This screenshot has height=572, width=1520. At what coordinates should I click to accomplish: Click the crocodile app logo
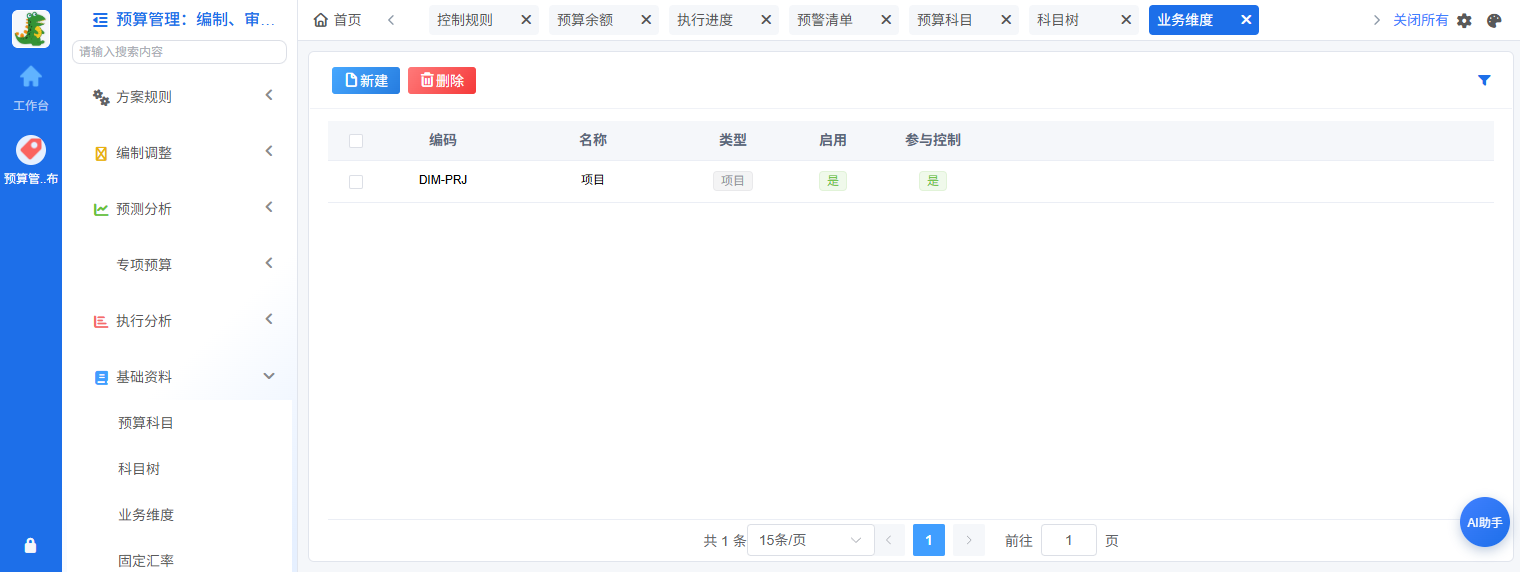pyautogui.click(x=31, y=29)
